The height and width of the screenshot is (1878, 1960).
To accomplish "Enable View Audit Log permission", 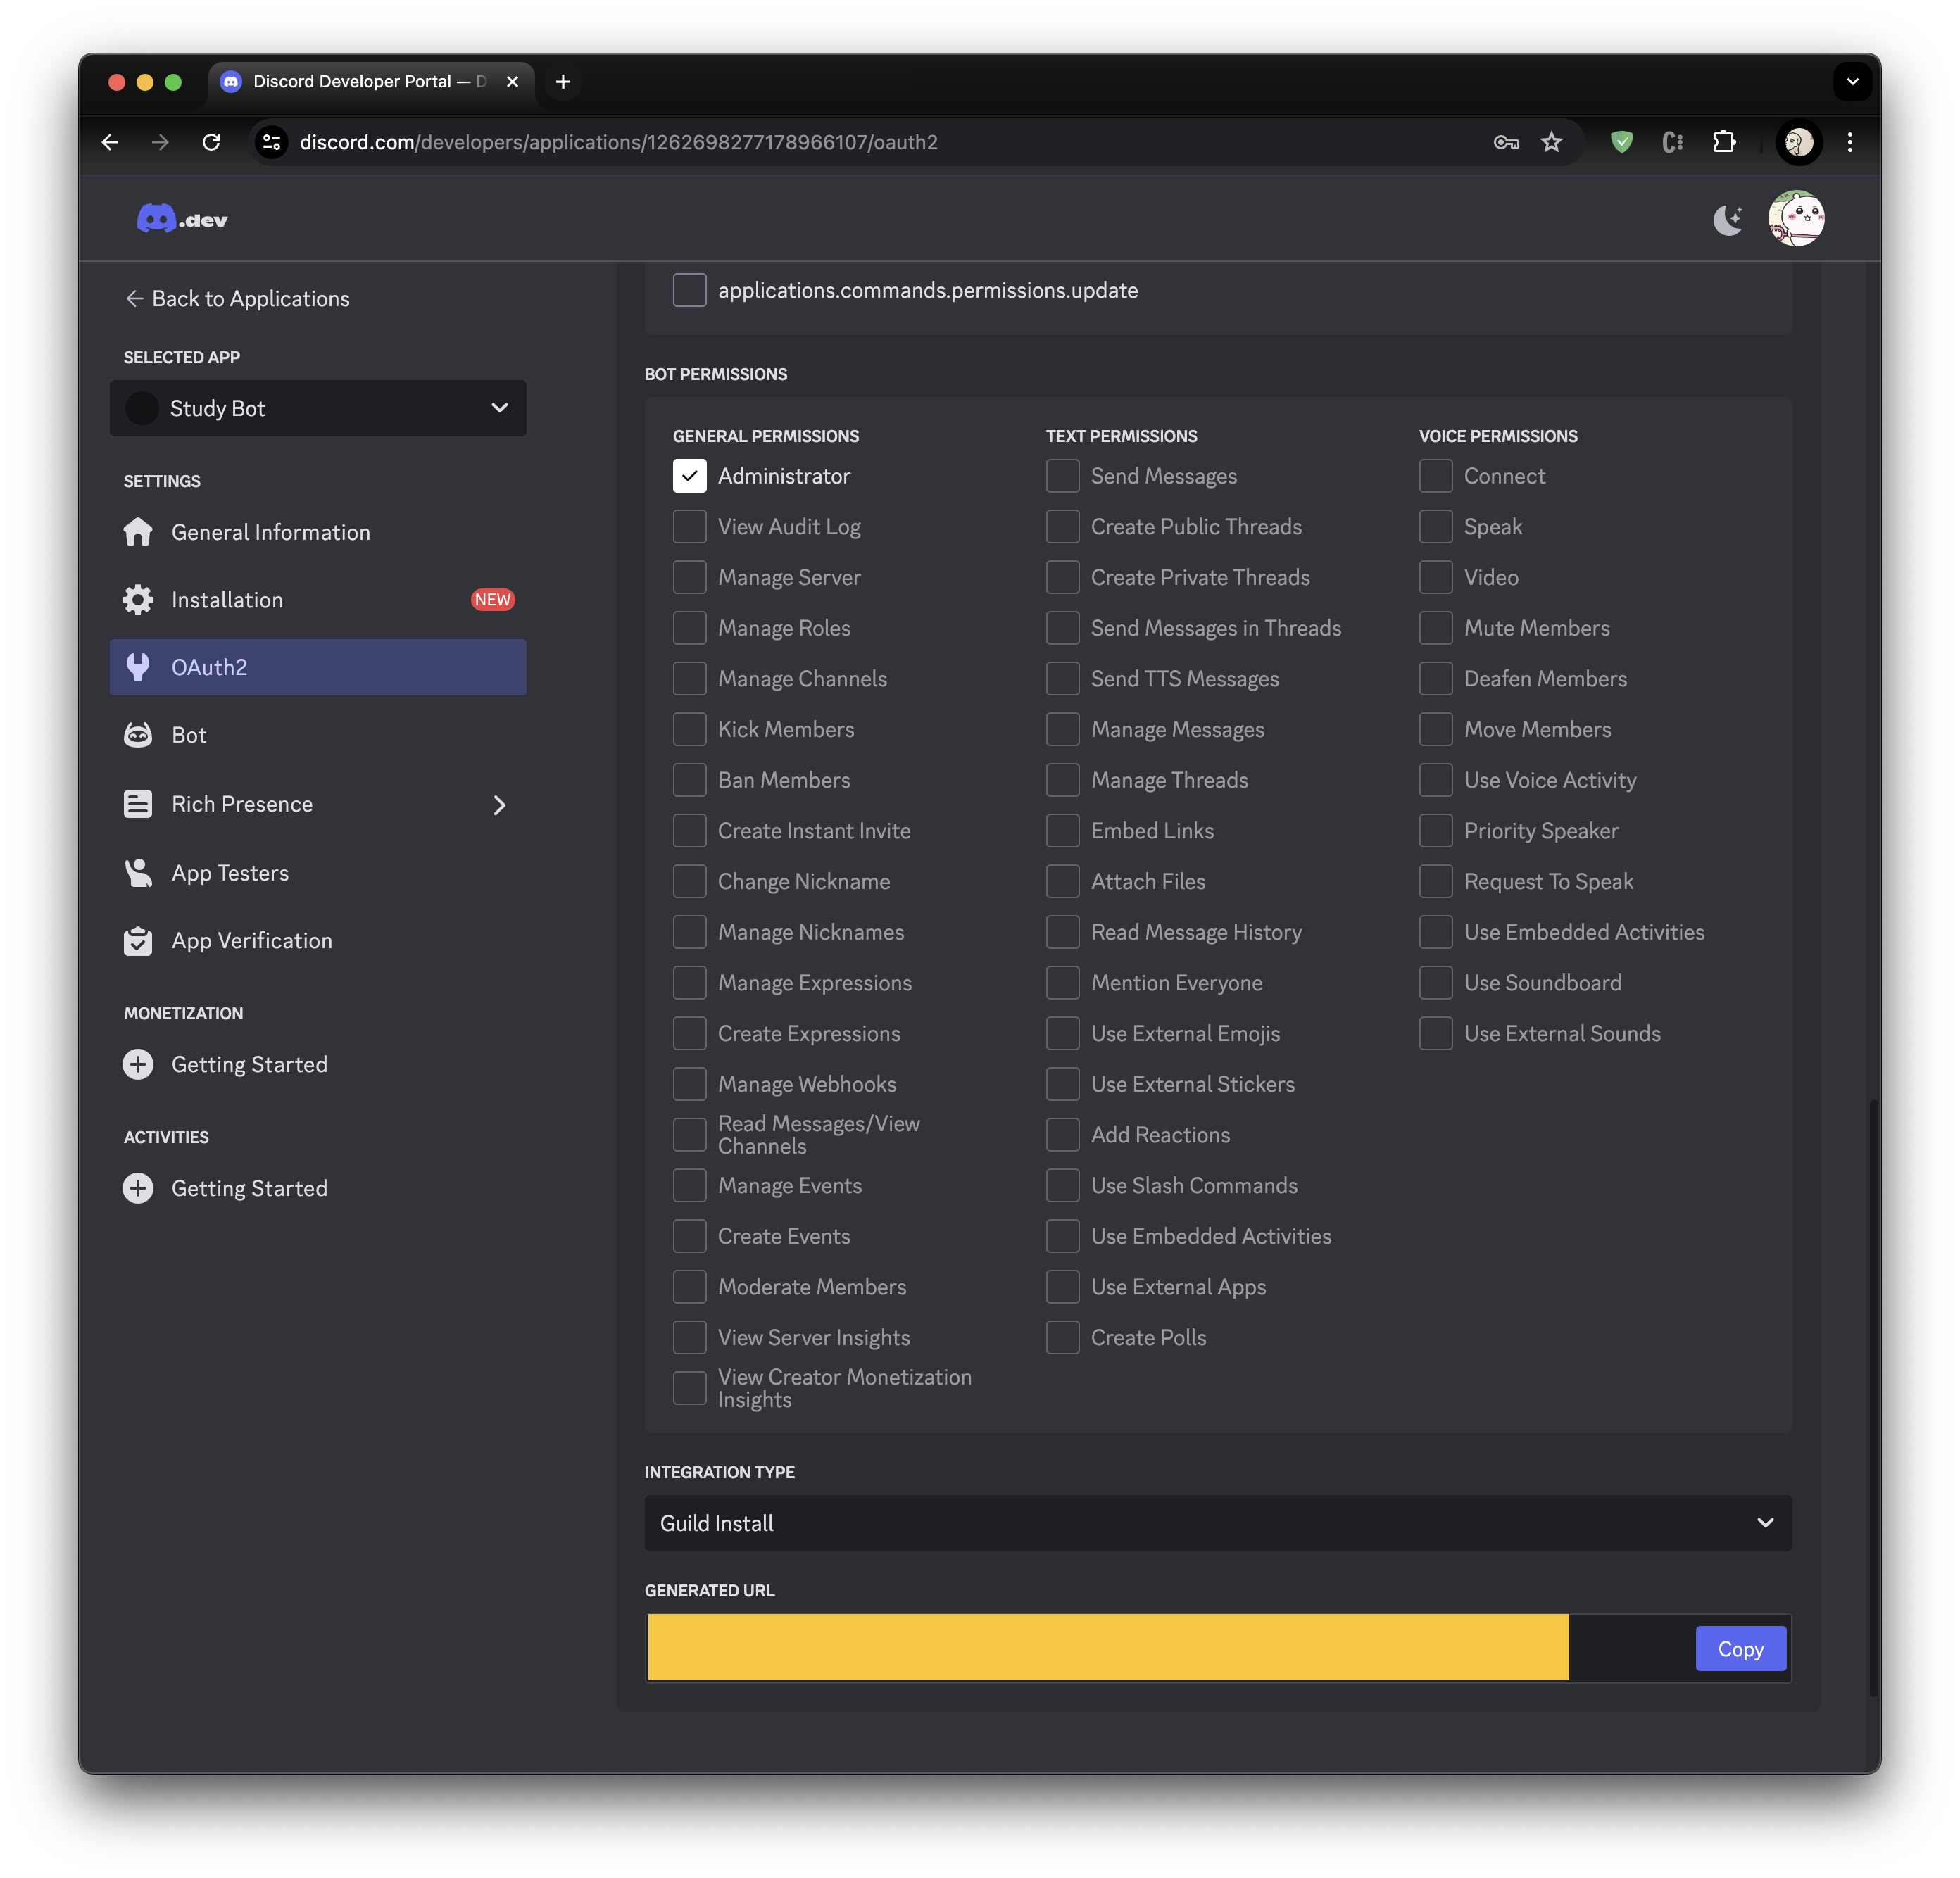I will (690, 527).
